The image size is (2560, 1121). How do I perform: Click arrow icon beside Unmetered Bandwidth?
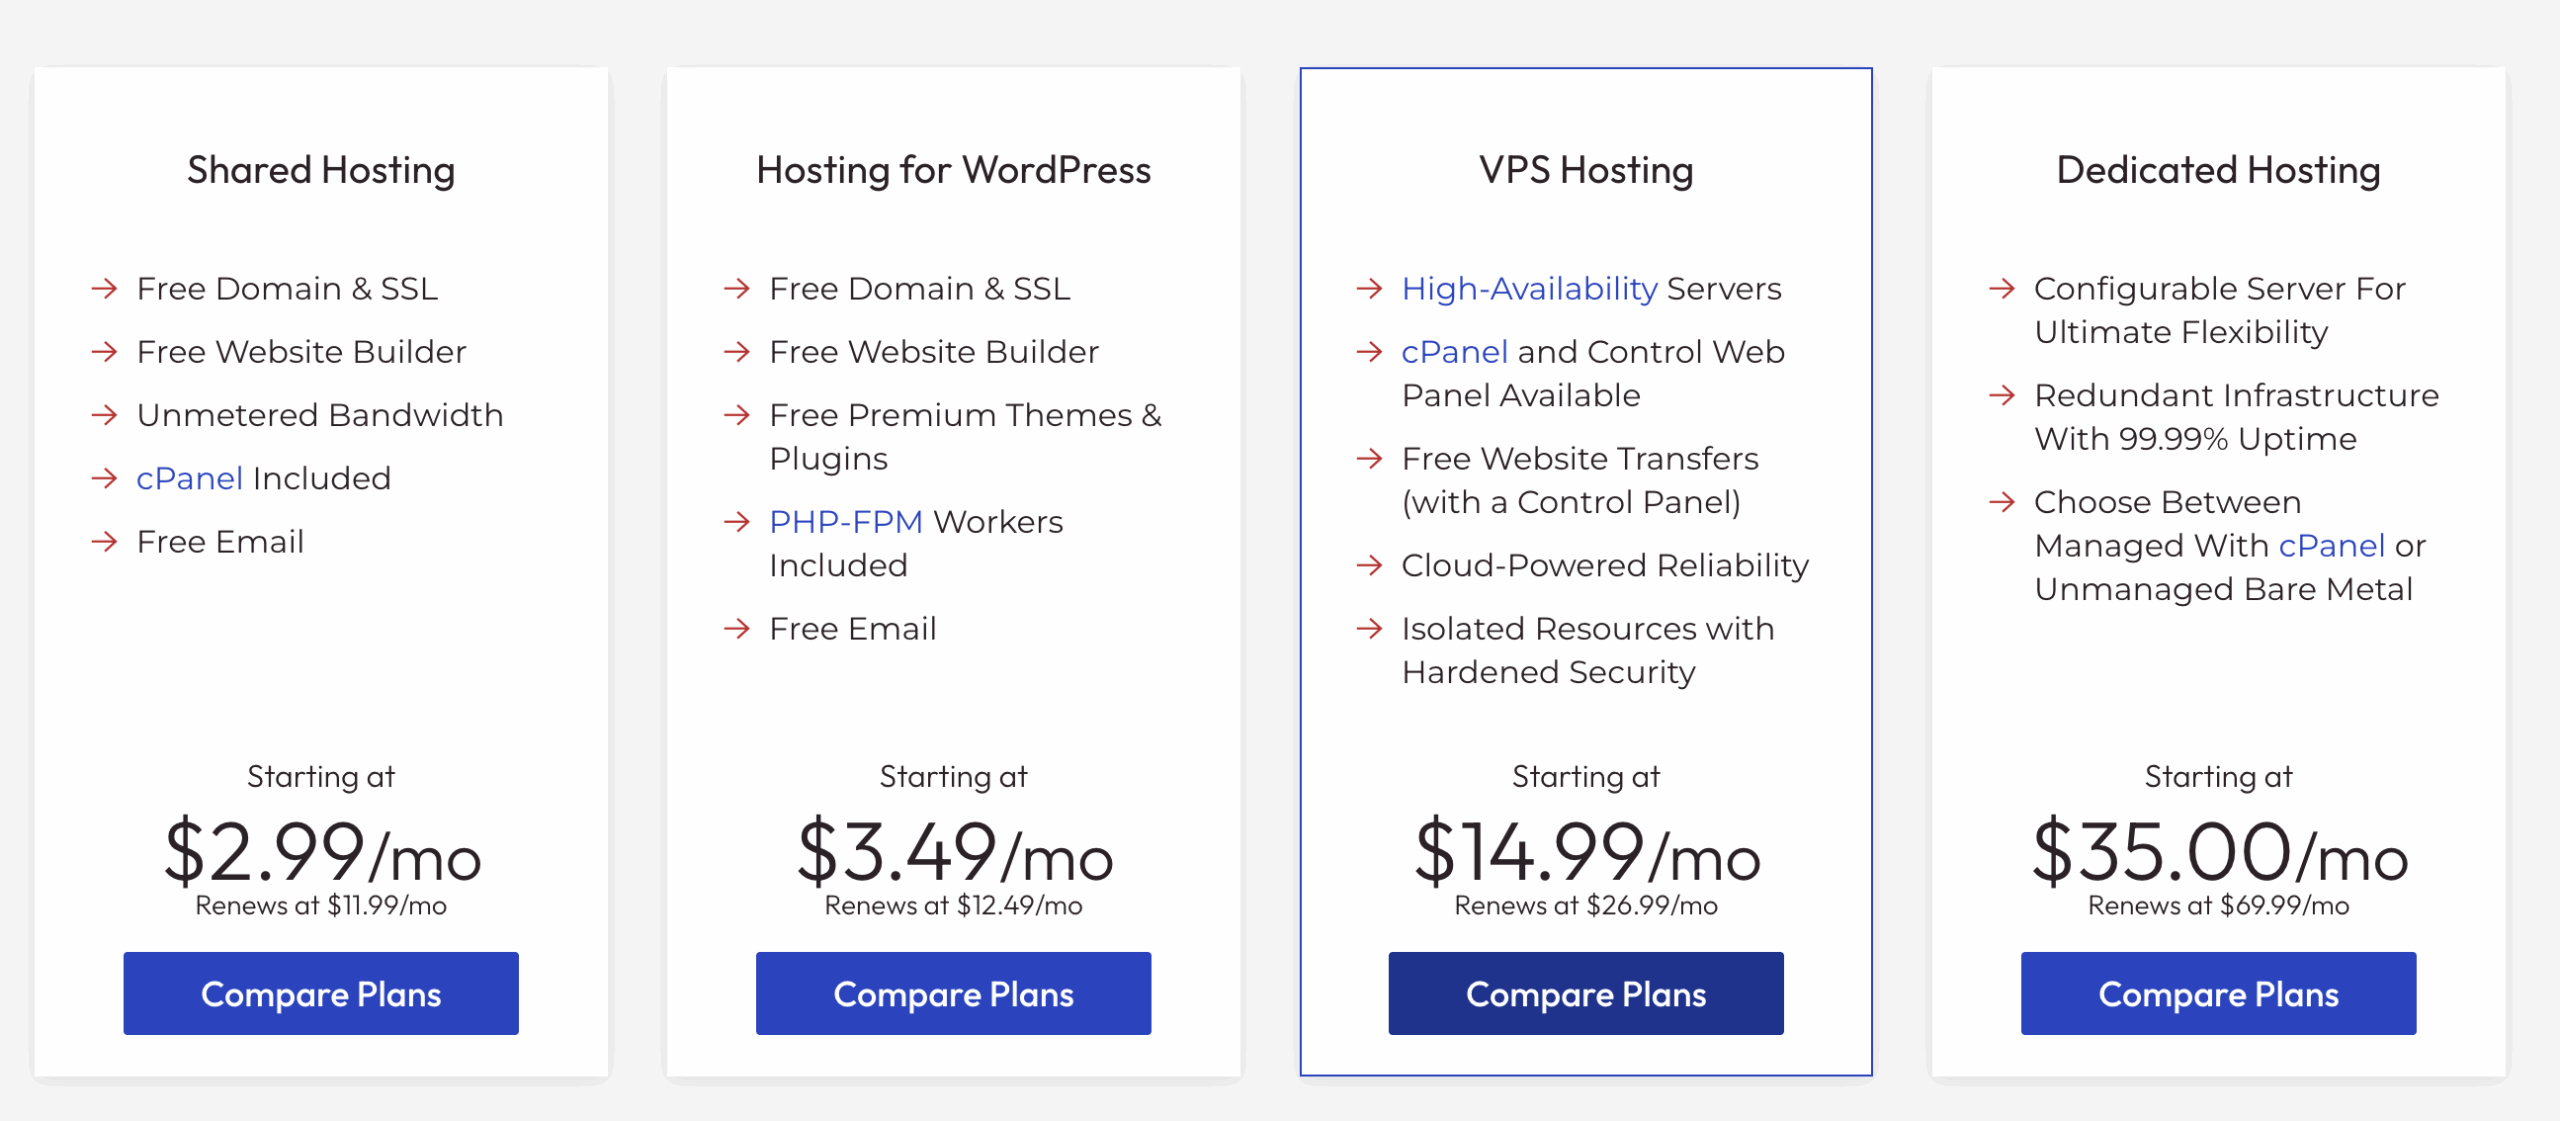(104, 415)
